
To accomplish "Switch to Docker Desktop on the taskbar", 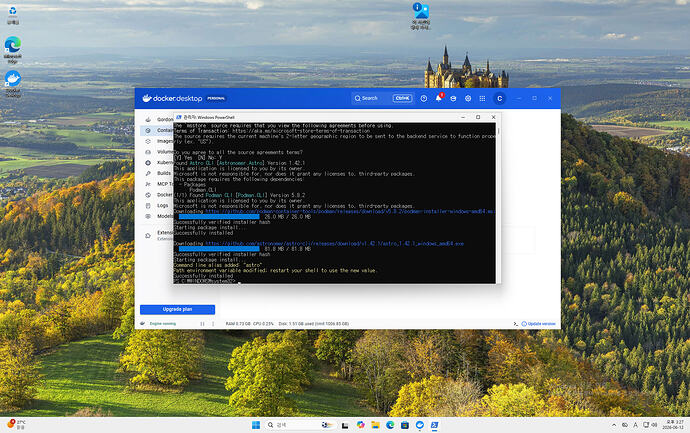I will tap(420, 425).
